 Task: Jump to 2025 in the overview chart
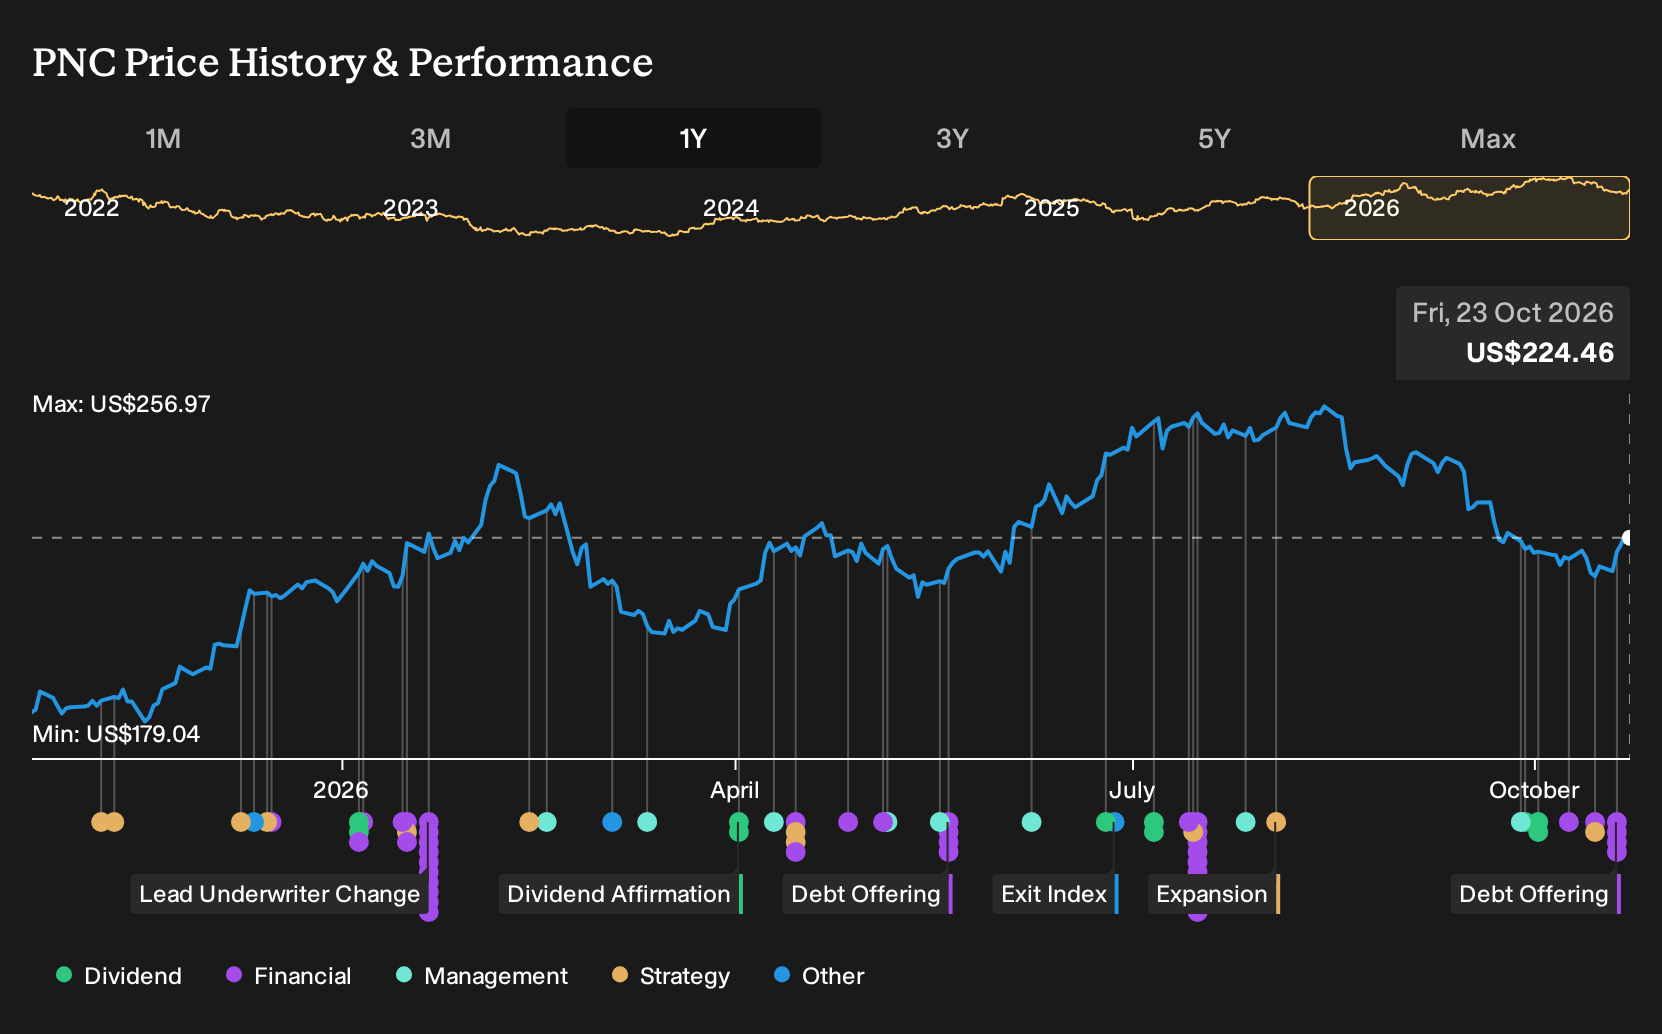[1051, 208]
